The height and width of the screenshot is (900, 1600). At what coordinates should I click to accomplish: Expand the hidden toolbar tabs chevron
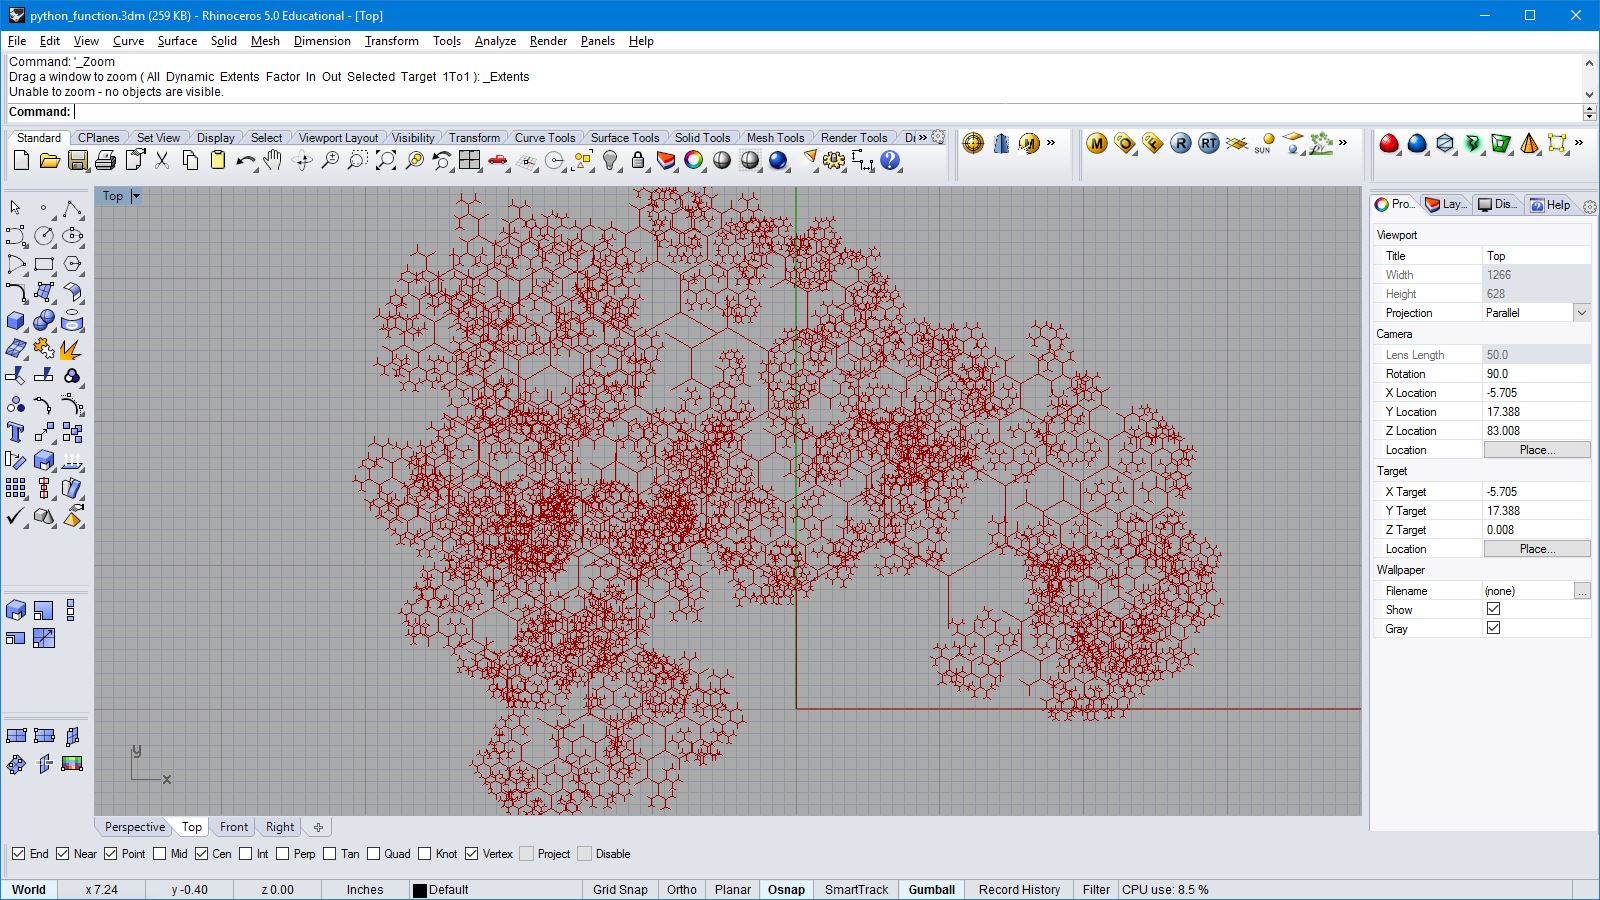coord(922,138)
